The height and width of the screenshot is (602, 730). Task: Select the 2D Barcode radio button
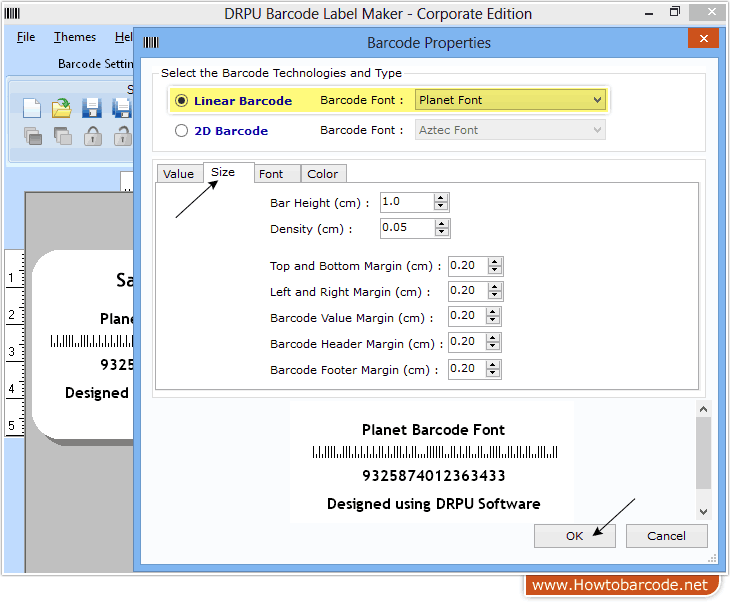pyautogui.click(x=181, y=130)
